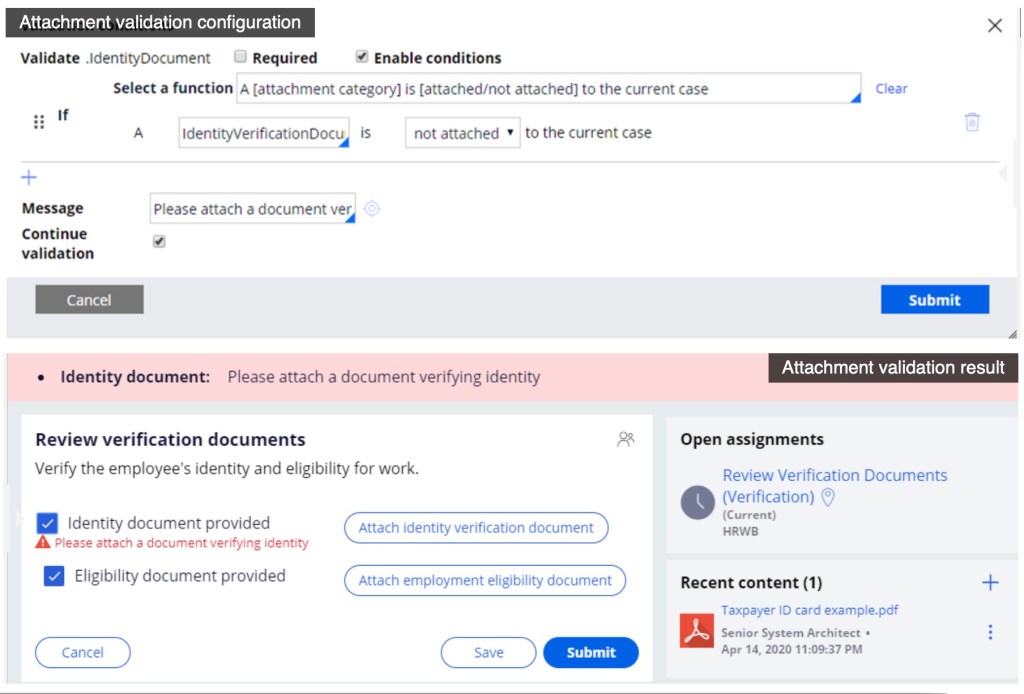Viewport: 1024px width, 694px height.
Task: Close the attachment validation dialog
Action: [x=994, y=25]
